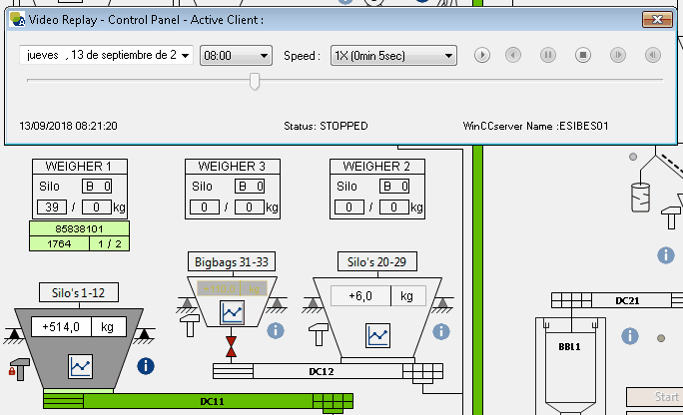Click dark blue info icon beside Silo's 1-12 hopper

[x=146, y=366]
